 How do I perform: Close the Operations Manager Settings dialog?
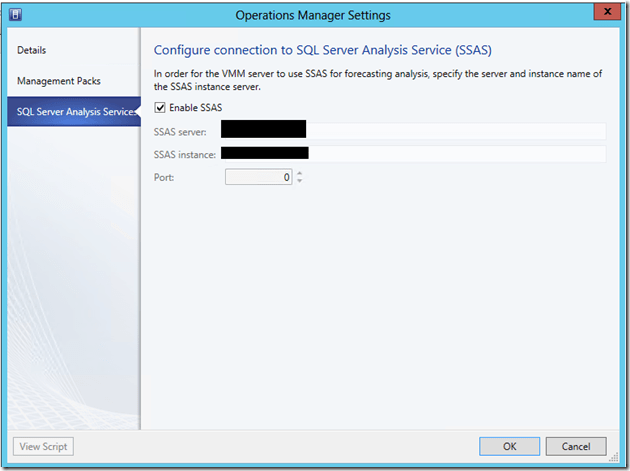(604, 13)
